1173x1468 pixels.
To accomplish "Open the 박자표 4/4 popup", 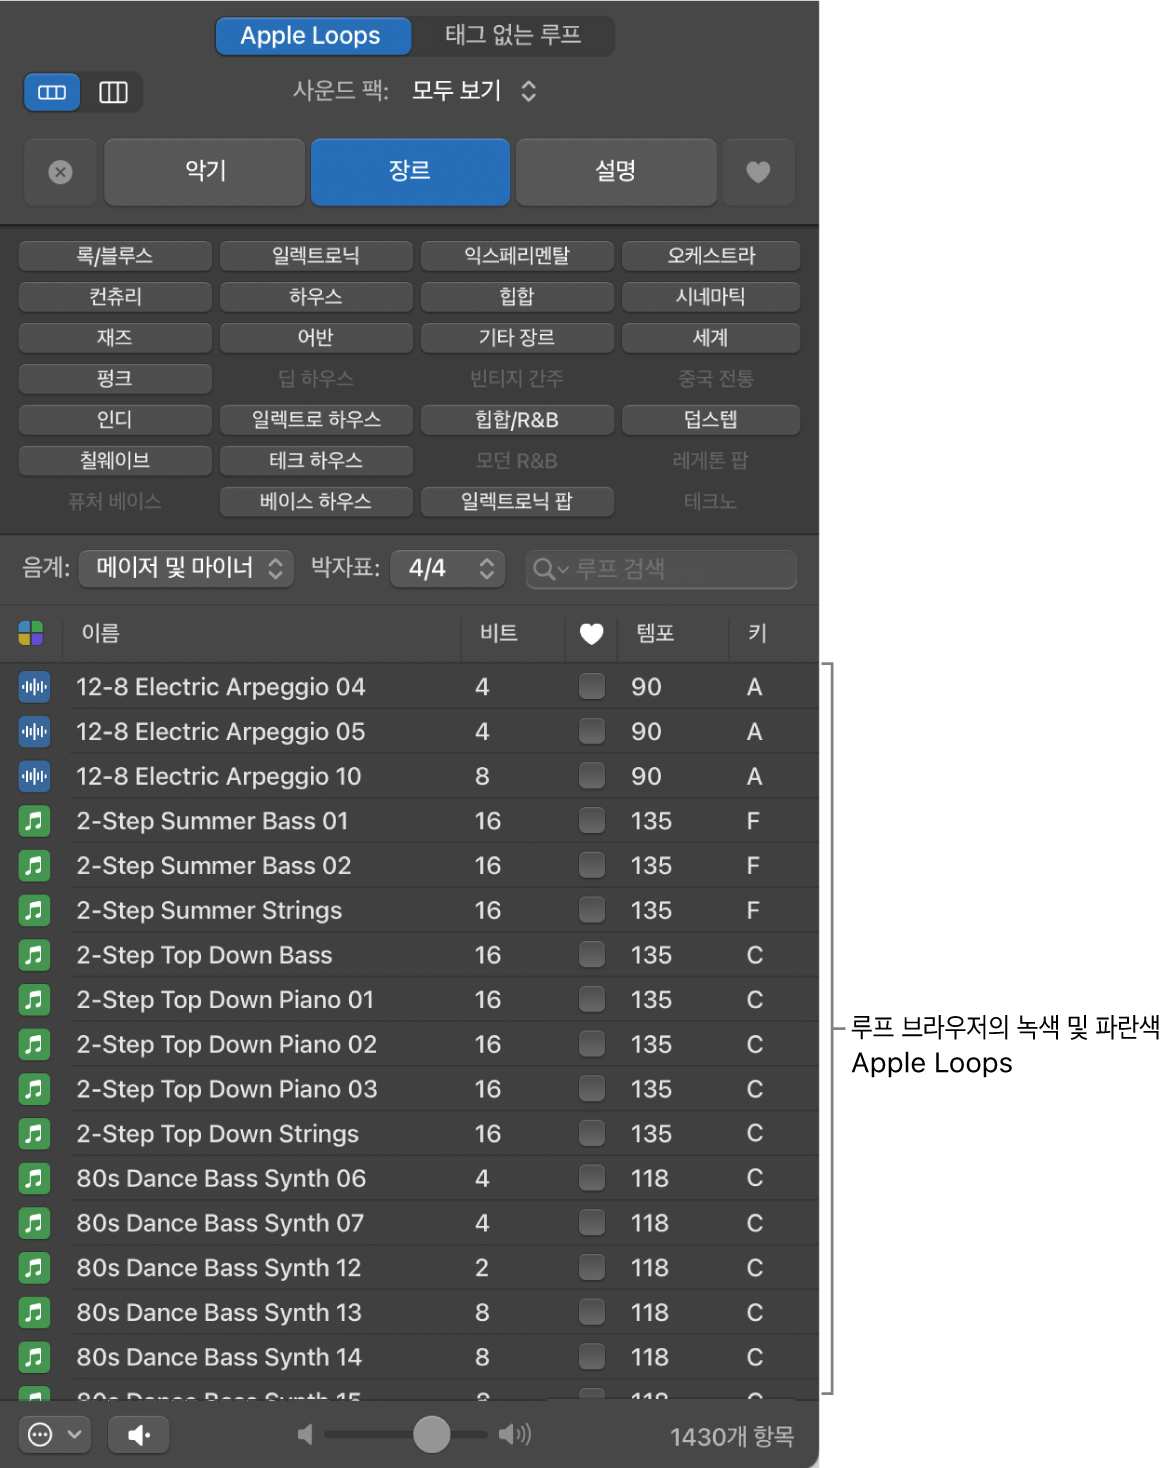I will click(x=447, y=568).
